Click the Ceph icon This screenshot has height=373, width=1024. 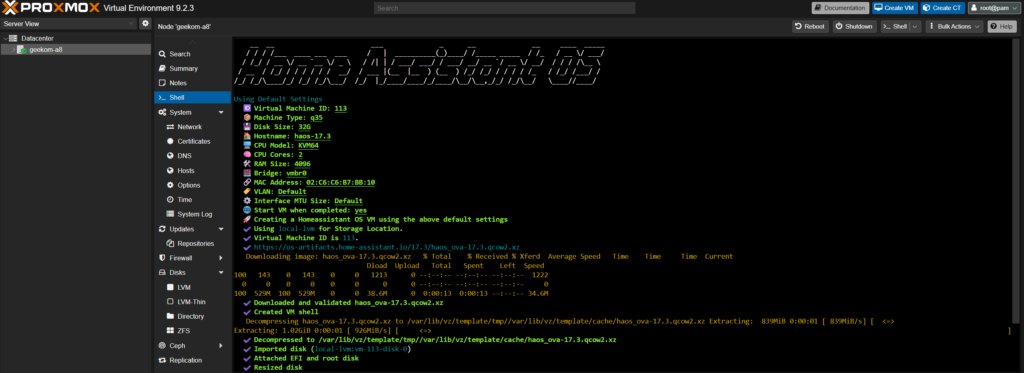click(163, 346)
